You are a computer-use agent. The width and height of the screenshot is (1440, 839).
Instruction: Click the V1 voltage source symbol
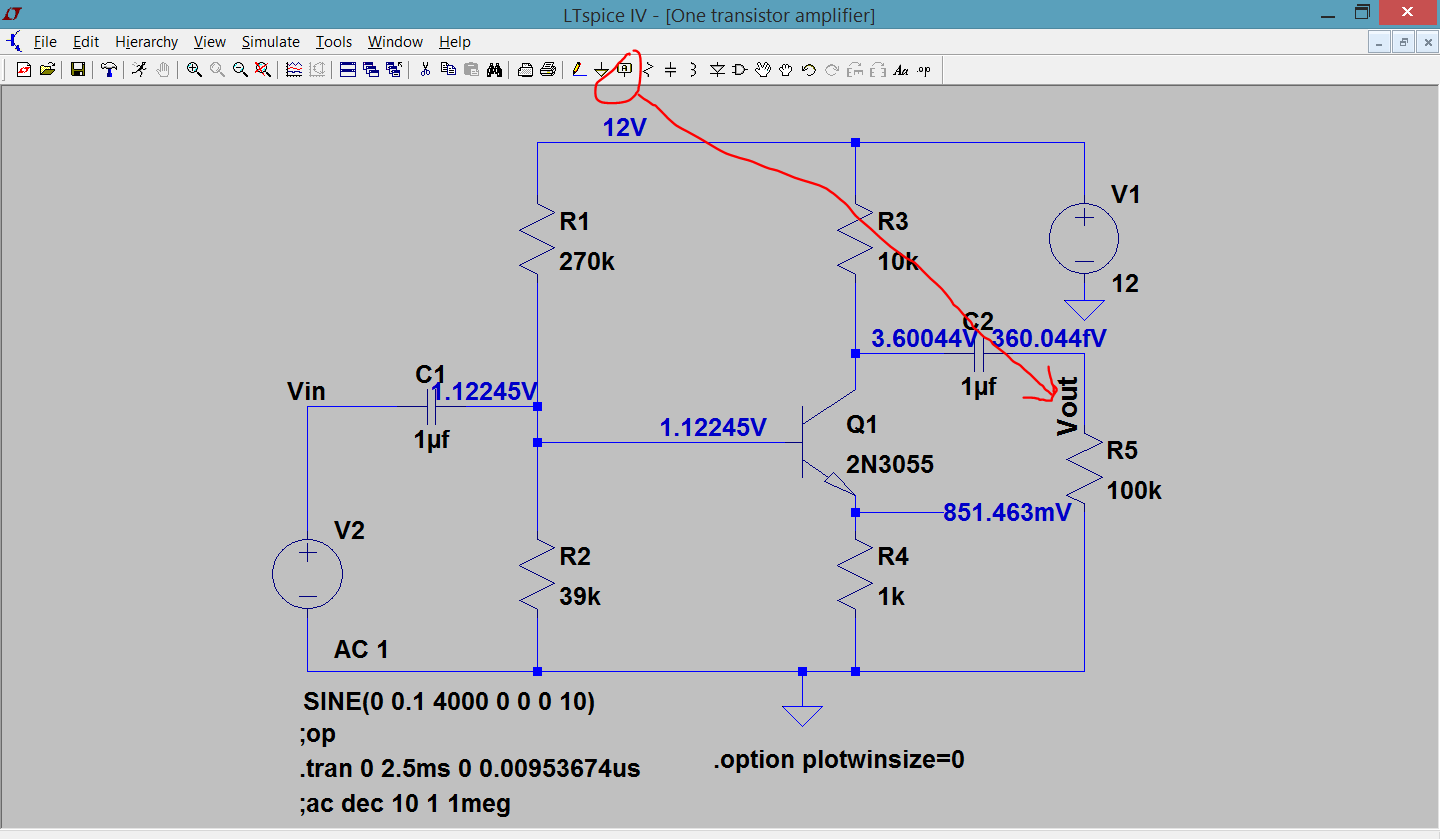1084,239
